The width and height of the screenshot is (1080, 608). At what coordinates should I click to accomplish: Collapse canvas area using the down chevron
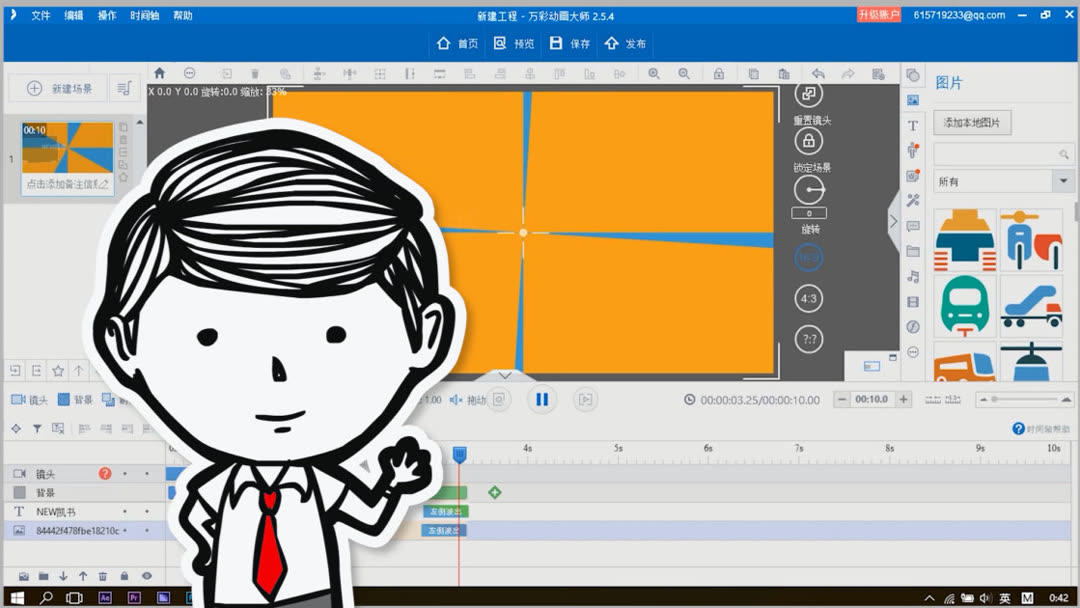click(x=505, y=375)
